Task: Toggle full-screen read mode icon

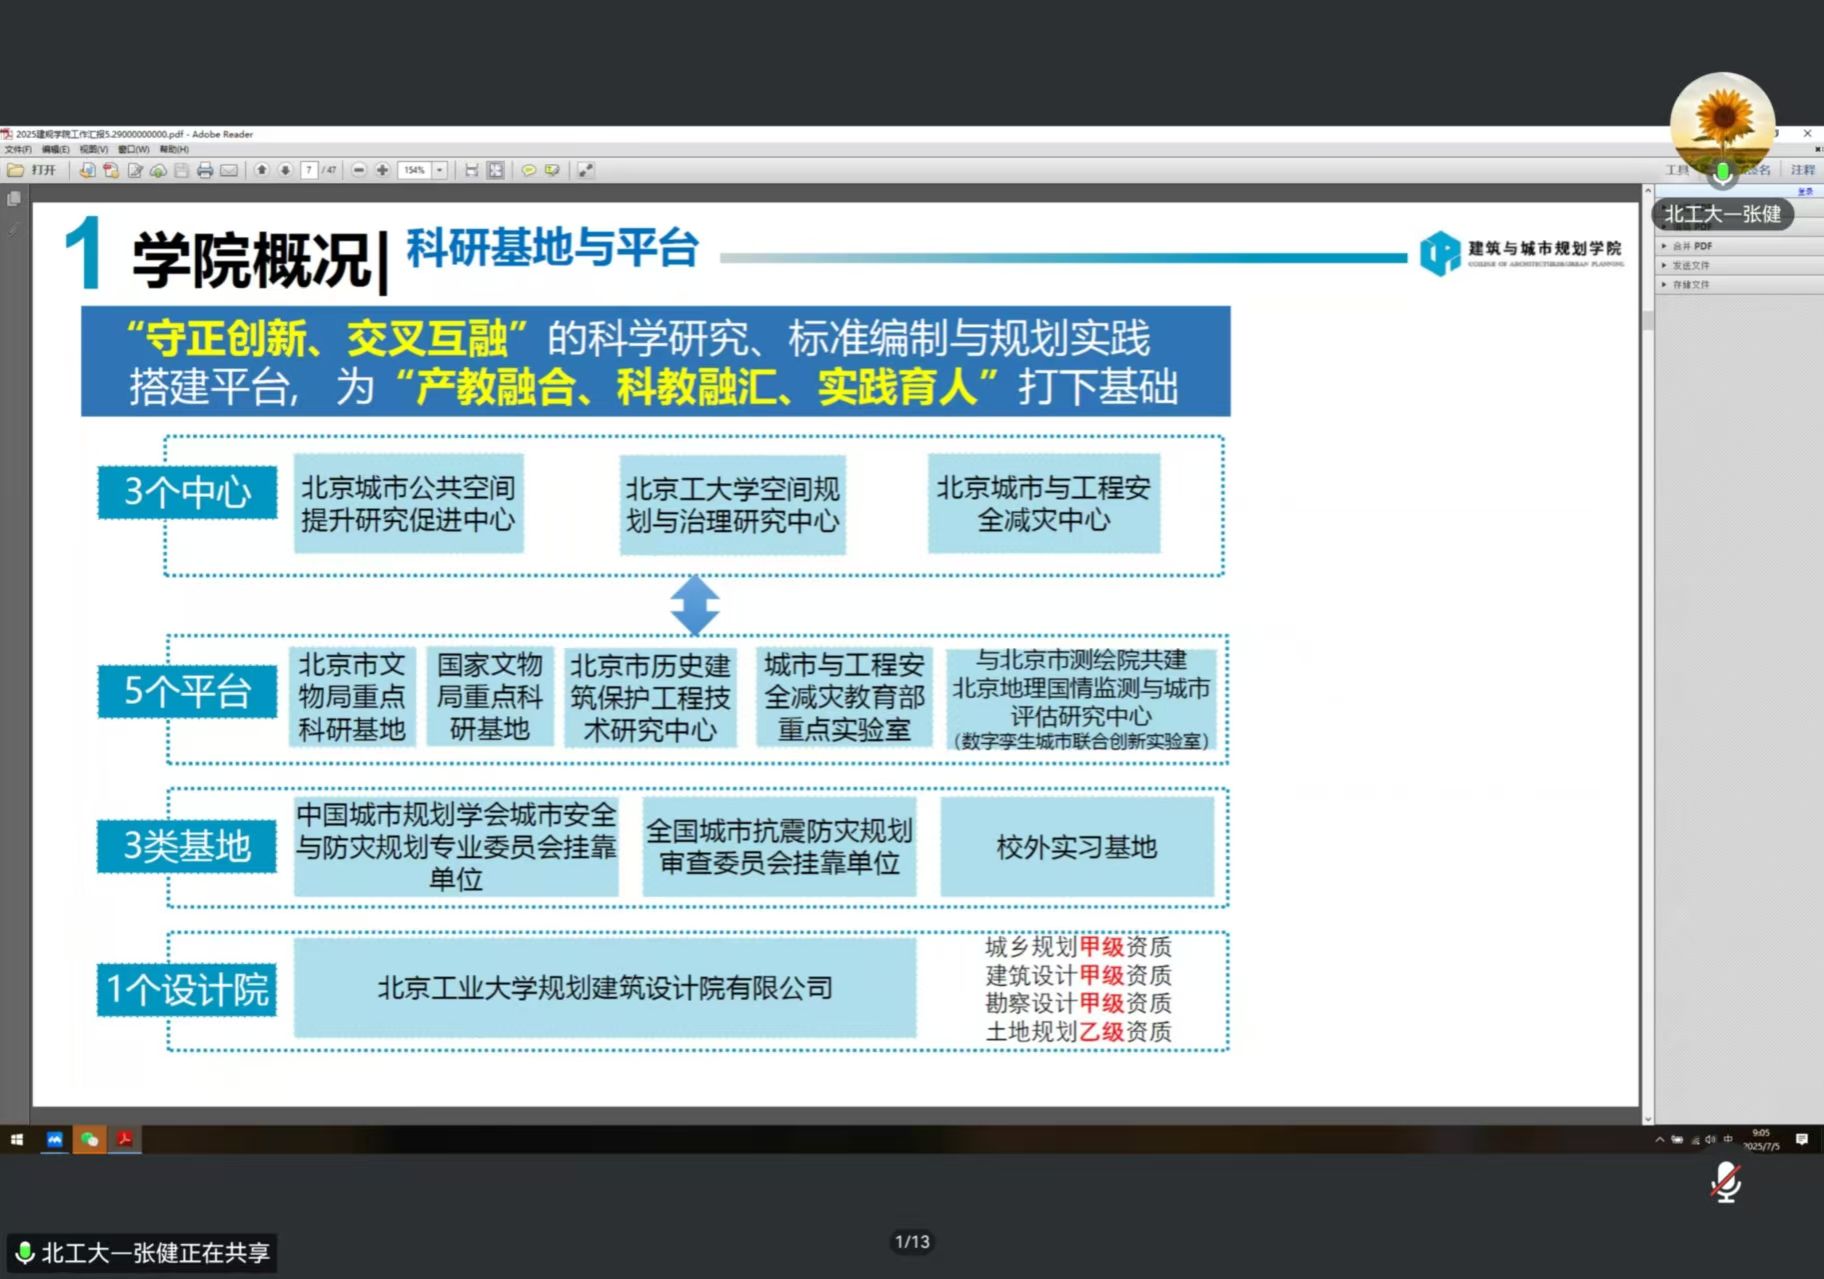Action: point(586,170)
